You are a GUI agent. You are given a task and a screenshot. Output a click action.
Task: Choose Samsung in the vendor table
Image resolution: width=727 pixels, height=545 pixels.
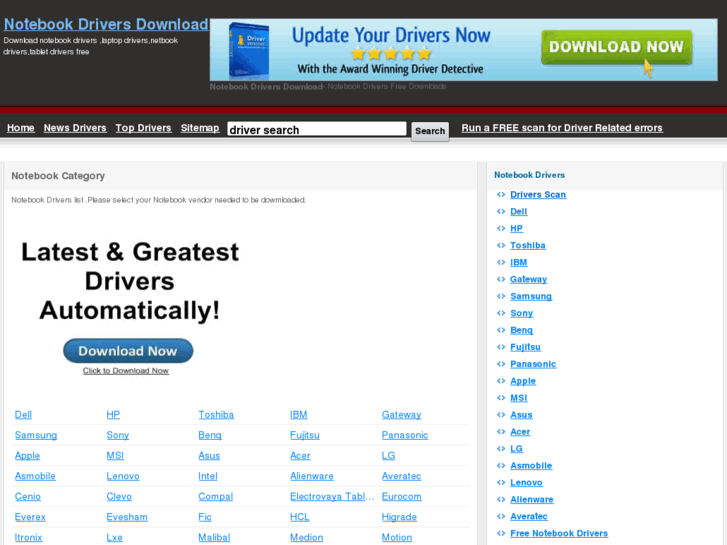coord(36,435)
